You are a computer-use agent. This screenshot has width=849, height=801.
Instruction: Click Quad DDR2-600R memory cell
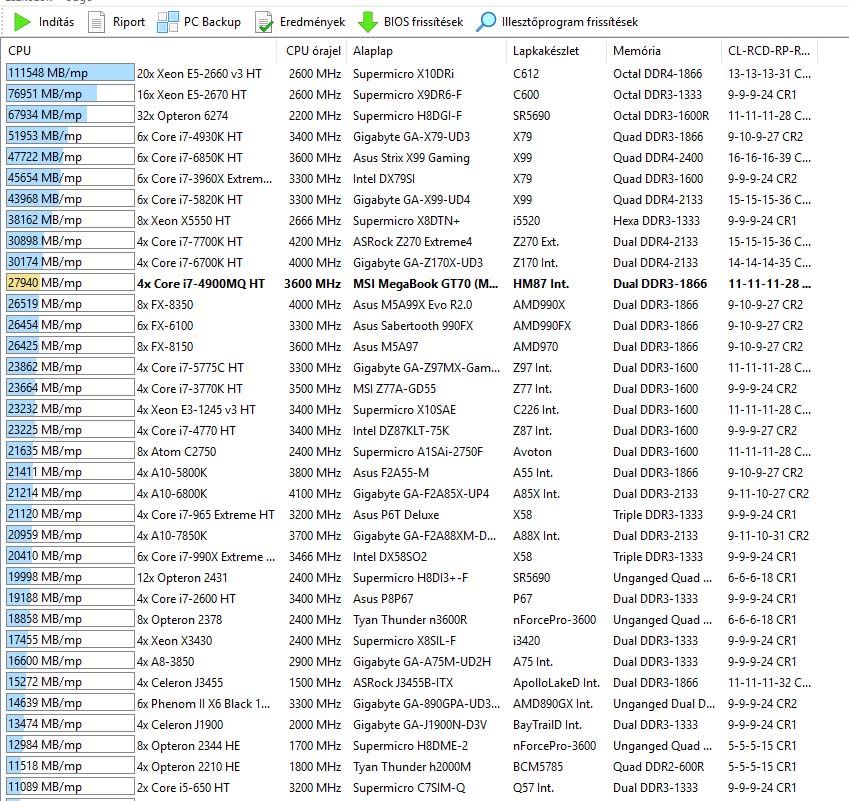[x=658, y=767]
